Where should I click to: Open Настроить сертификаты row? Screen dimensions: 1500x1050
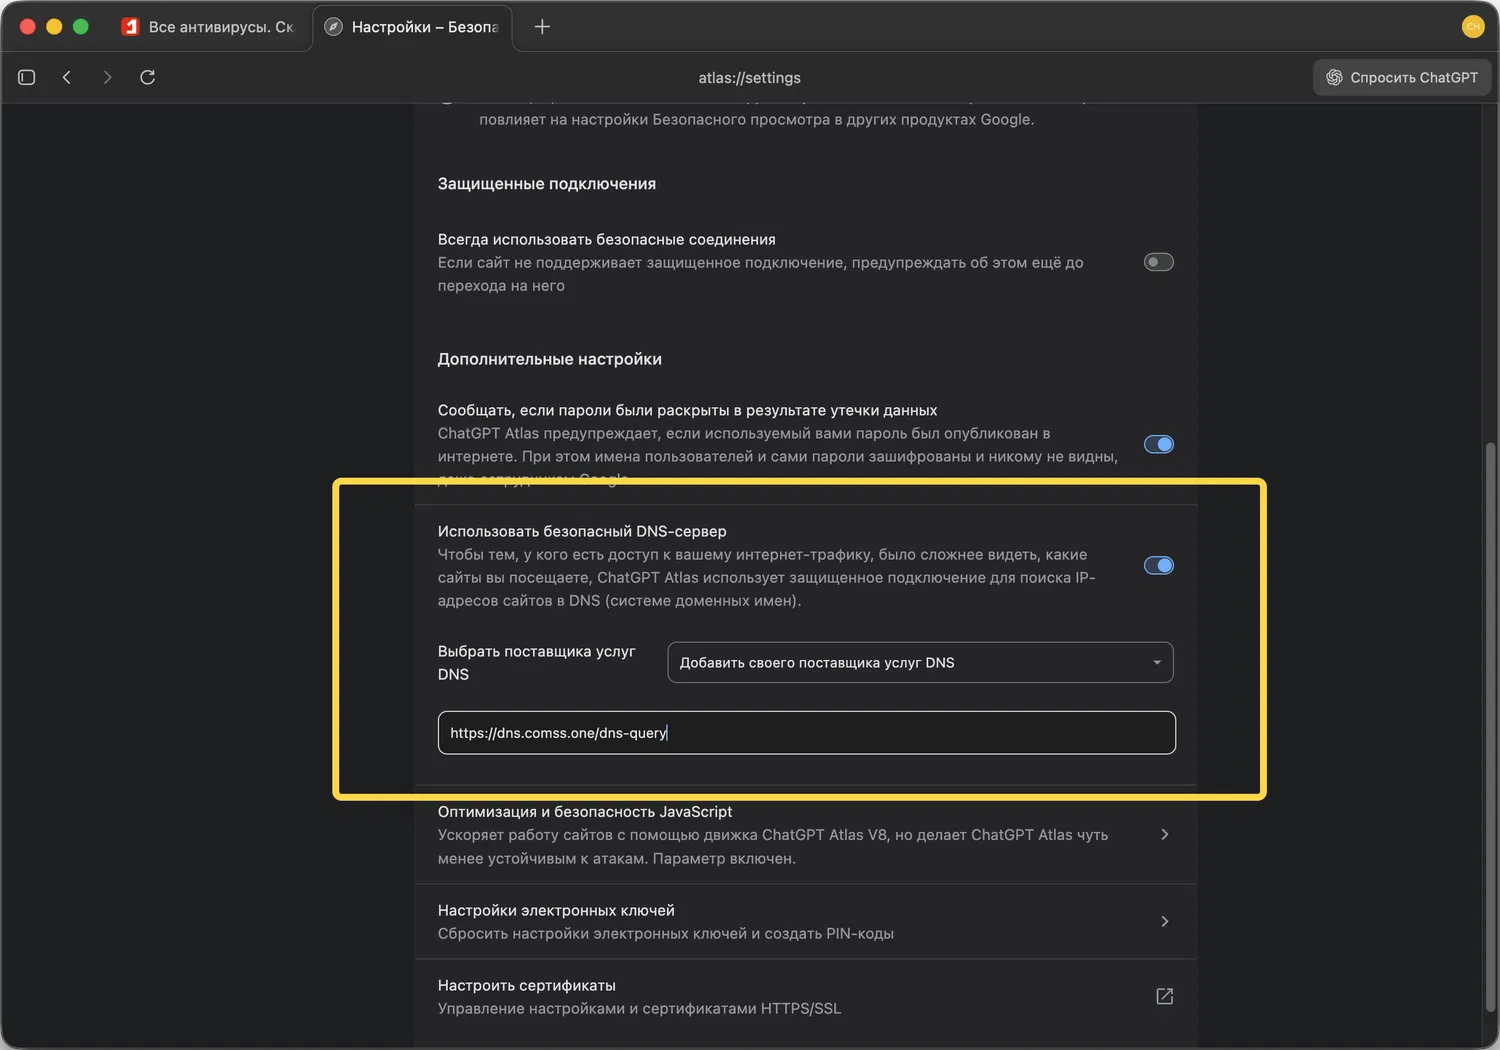(x=806, y=997)
